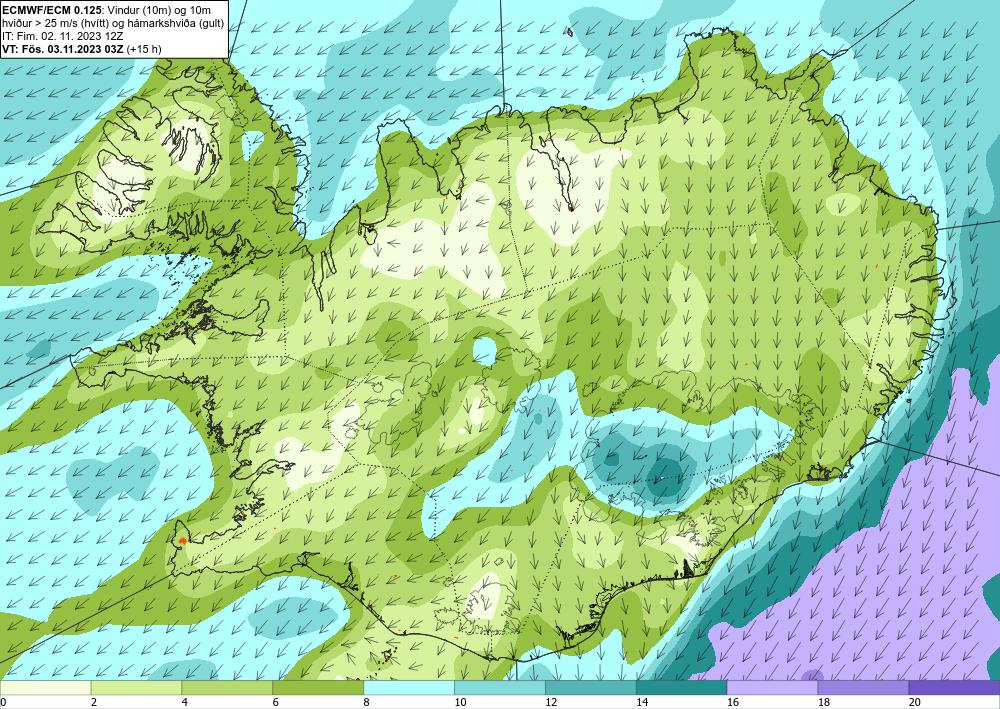Viewport: 1000px width, 709px height.
Task: Click the pale cream 0–2 m/s legend swatch
Action: tap(45, 688)
